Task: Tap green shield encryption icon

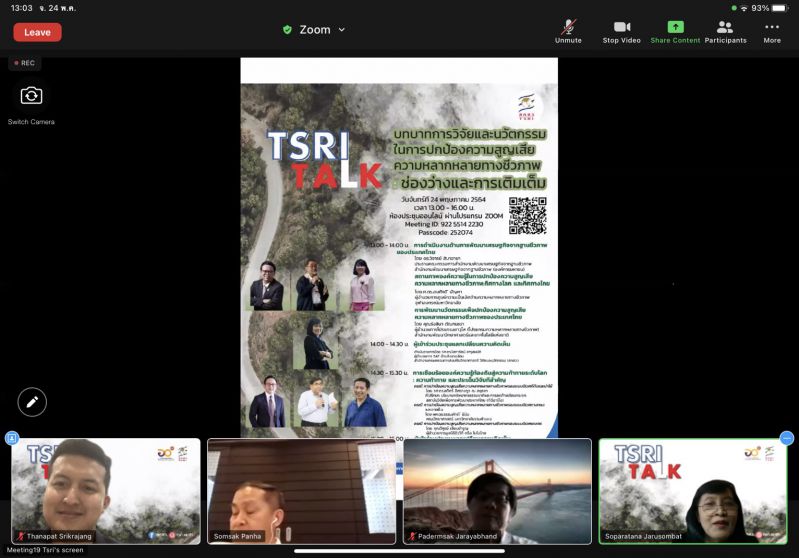Action: [x=287, y=30]
